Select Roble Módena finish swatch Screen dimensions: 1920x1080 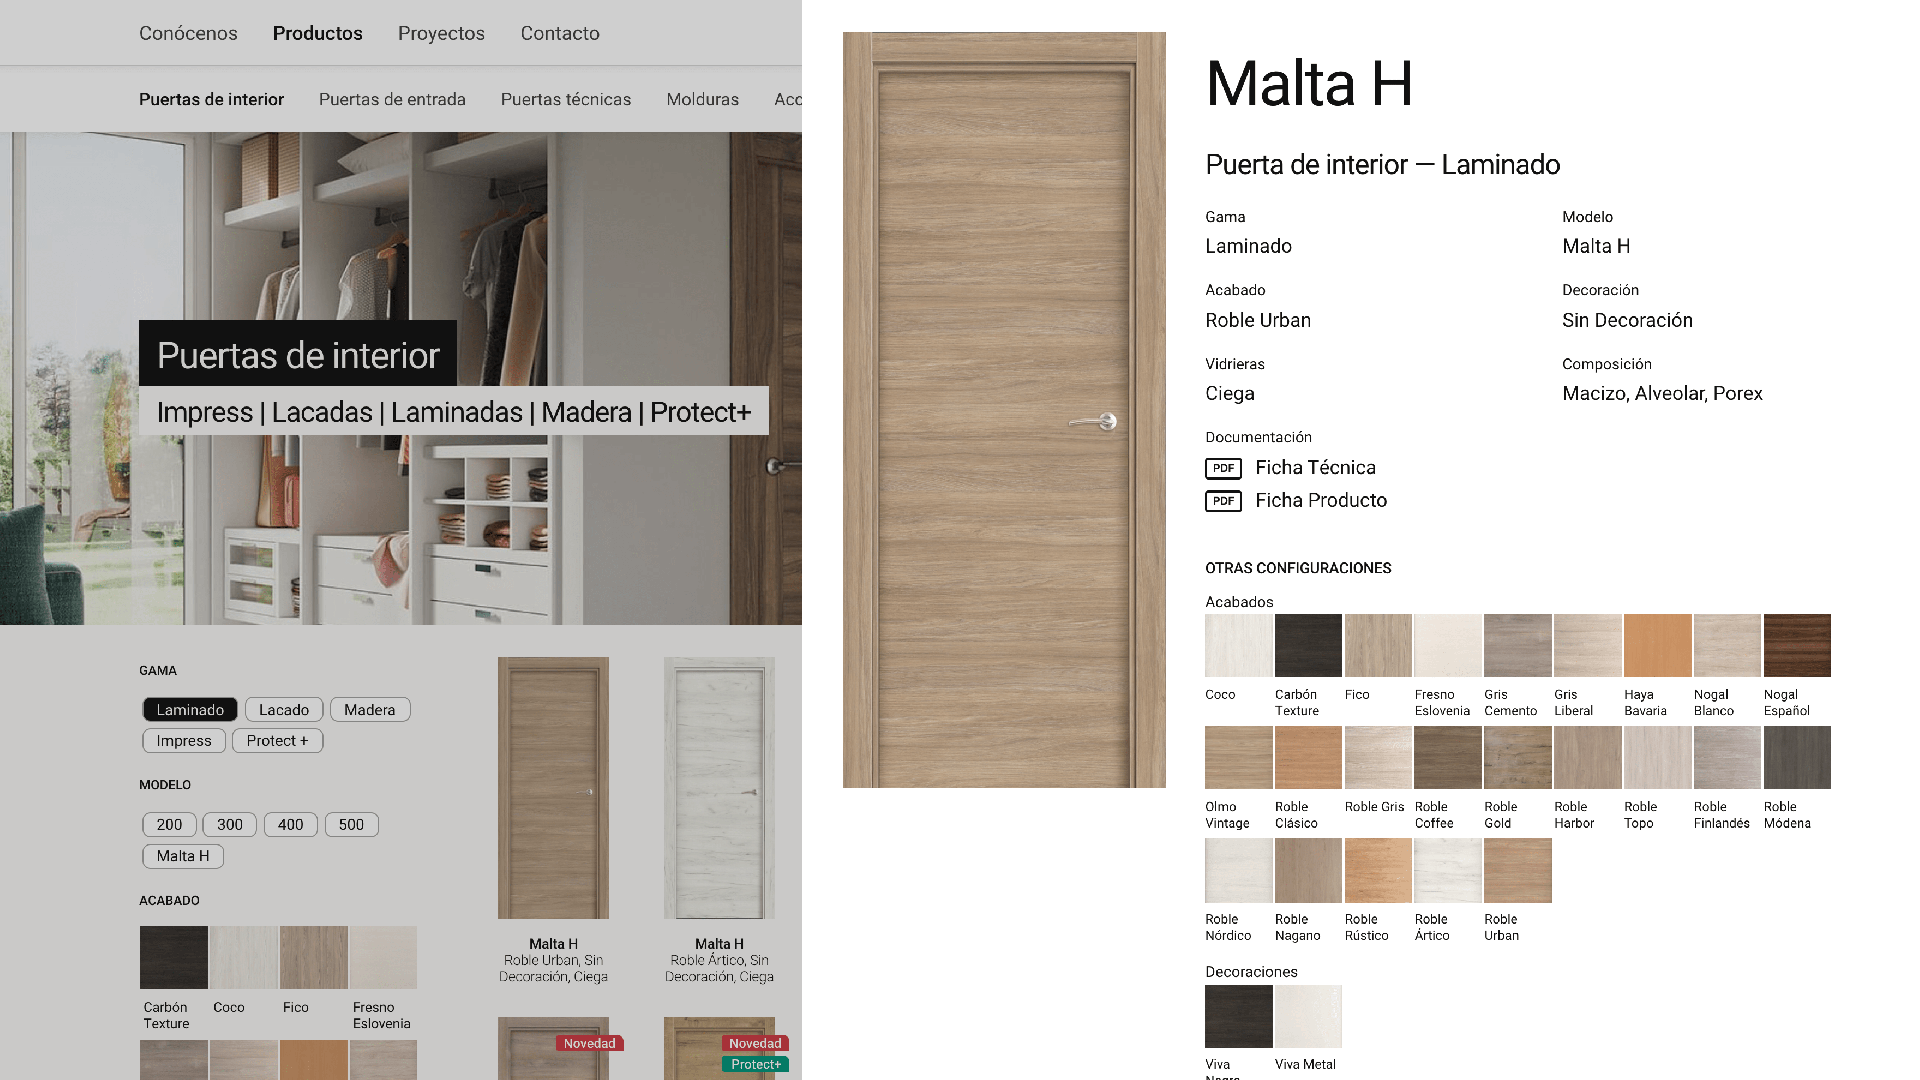pos(1796,757)
